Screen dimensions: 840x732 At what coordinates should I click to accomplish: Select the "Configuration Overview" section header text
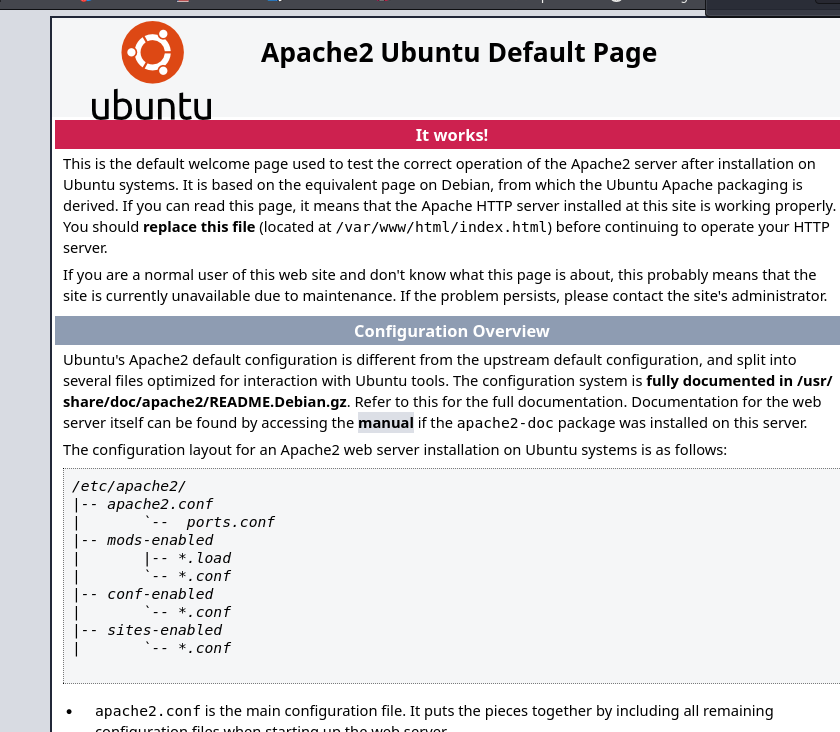452,331
